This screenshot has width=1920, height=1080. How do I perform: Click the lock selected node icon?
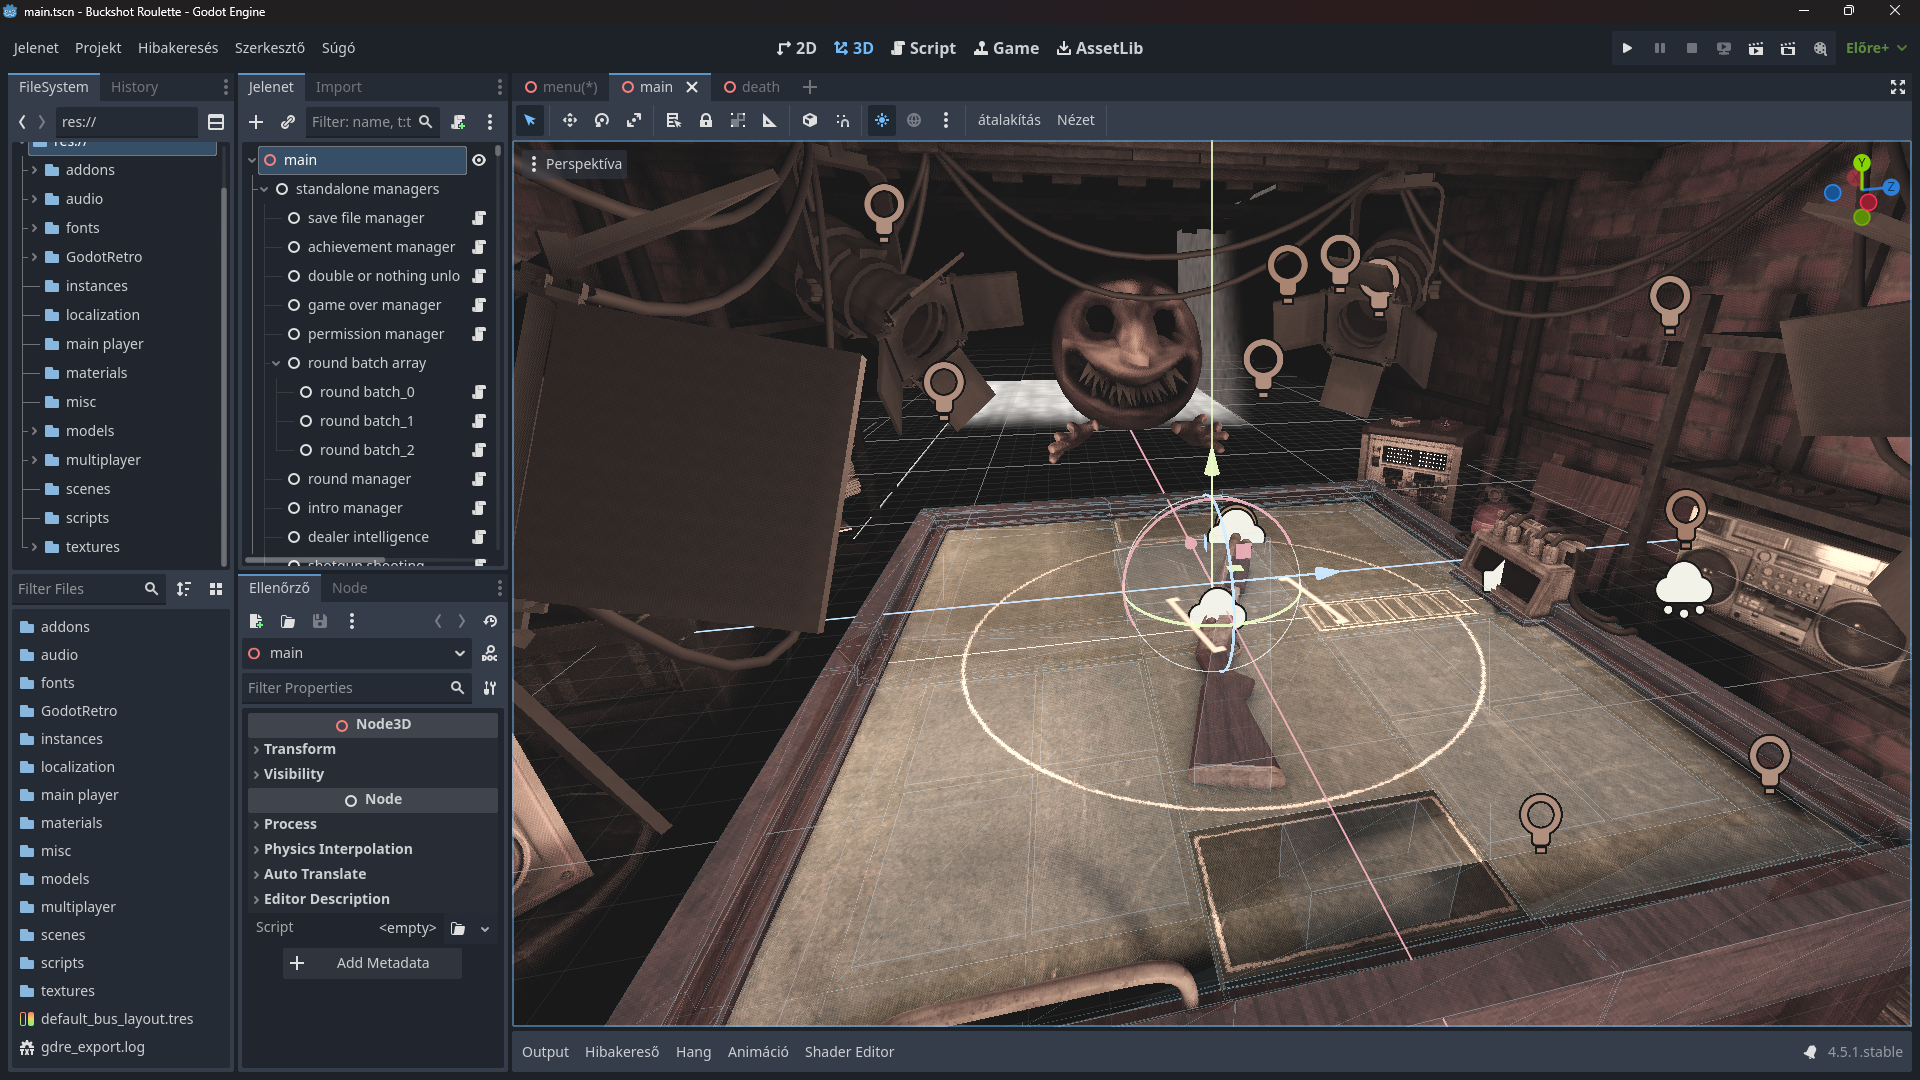(706, 120)
